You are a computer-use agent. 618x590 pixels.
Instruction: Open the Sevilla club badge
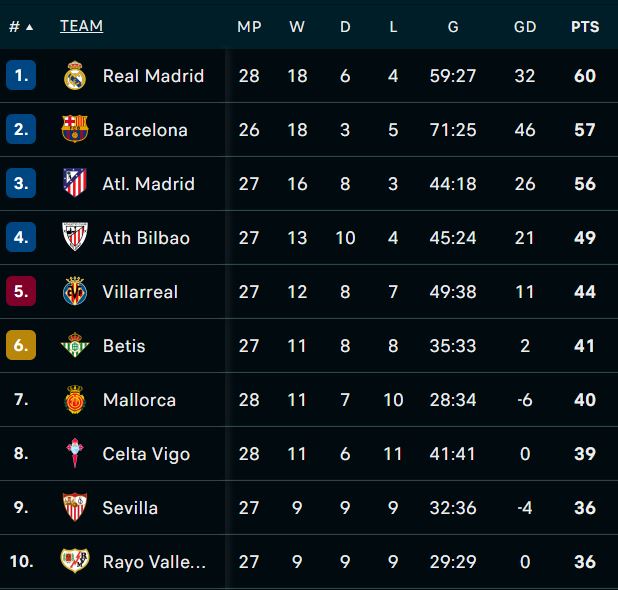[75, 507]
